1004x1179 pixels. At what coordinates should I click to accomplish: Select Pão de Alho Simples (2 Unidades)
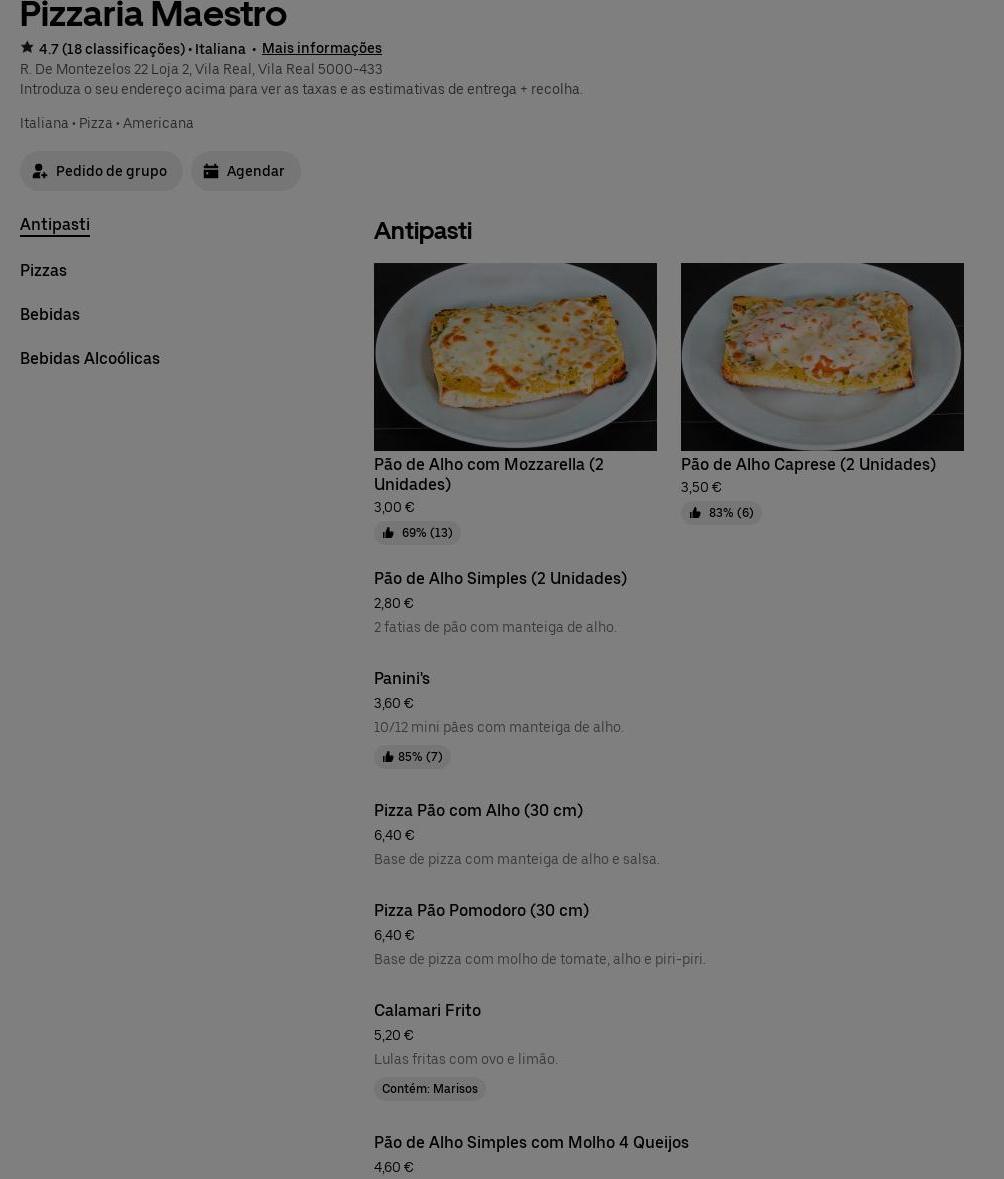(500, 579)
